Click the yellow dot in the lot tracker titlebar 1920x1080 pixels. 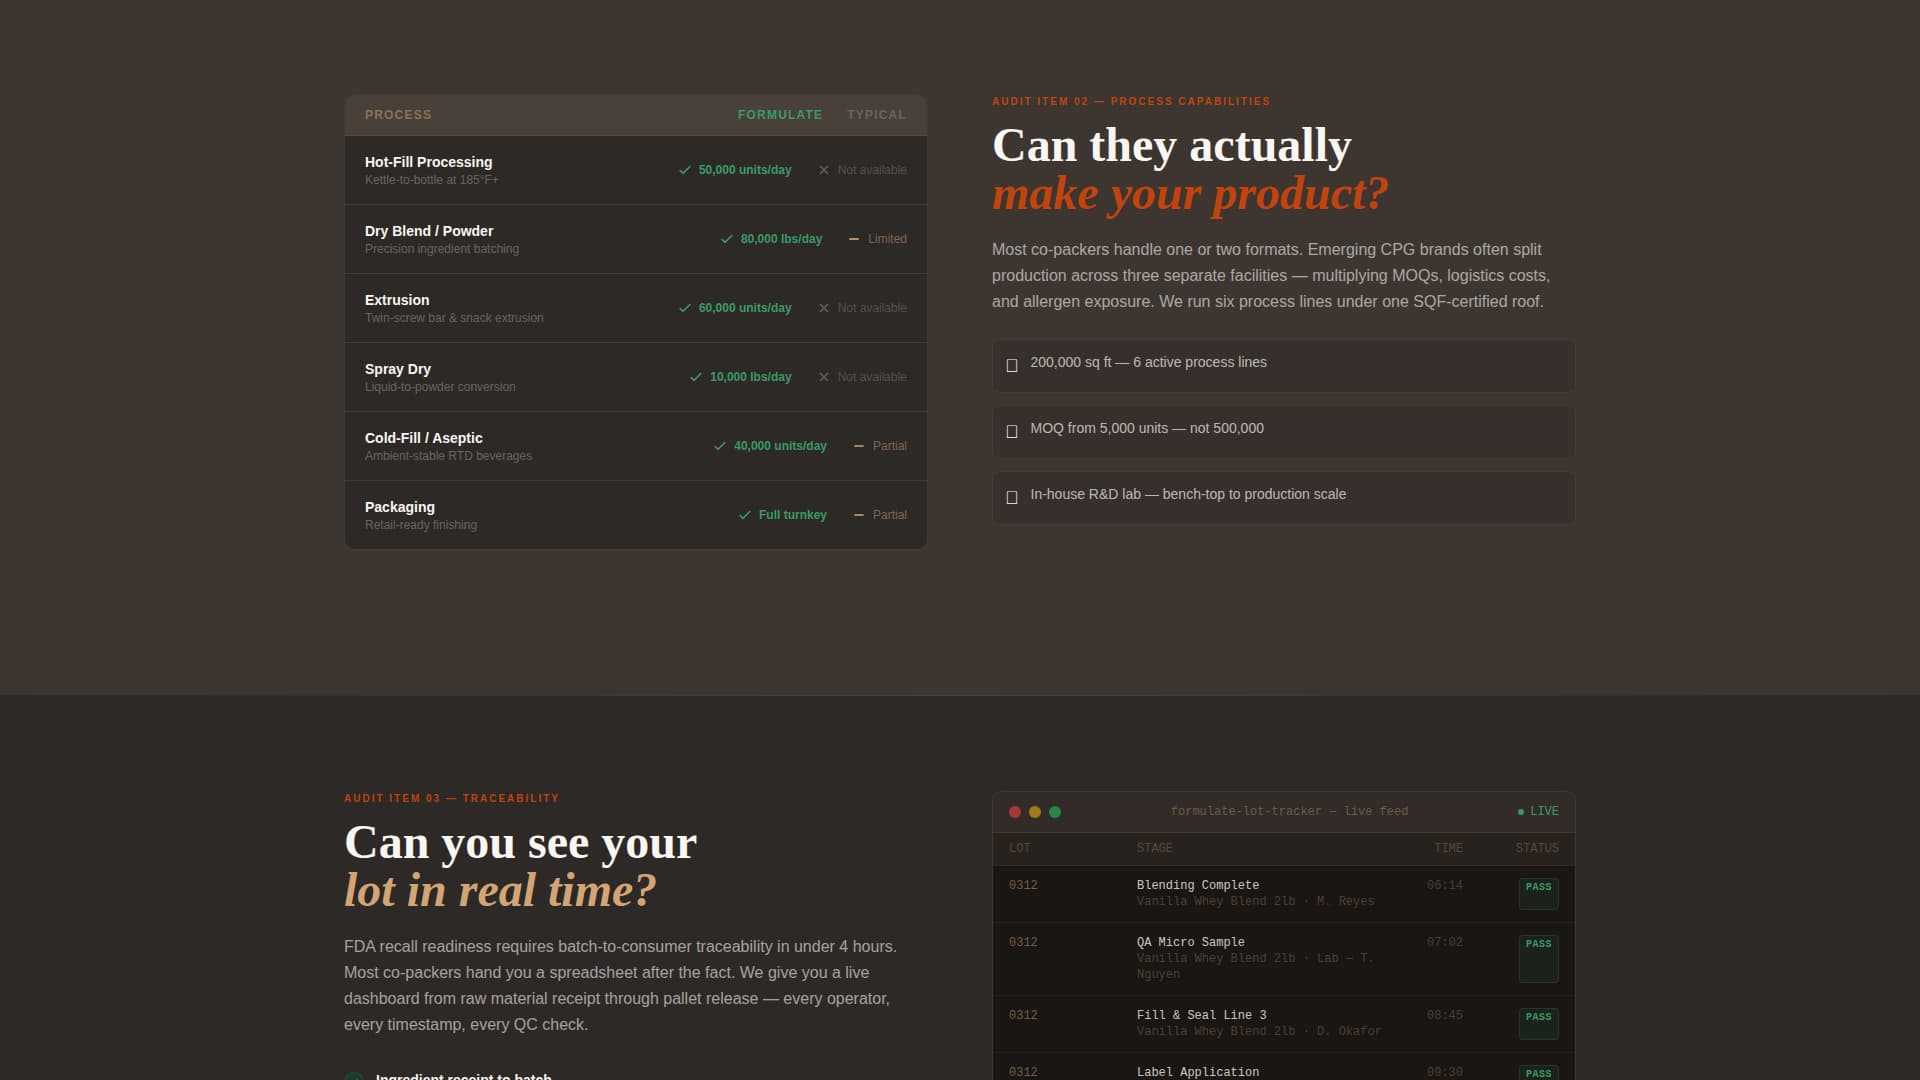point(1035,812)
